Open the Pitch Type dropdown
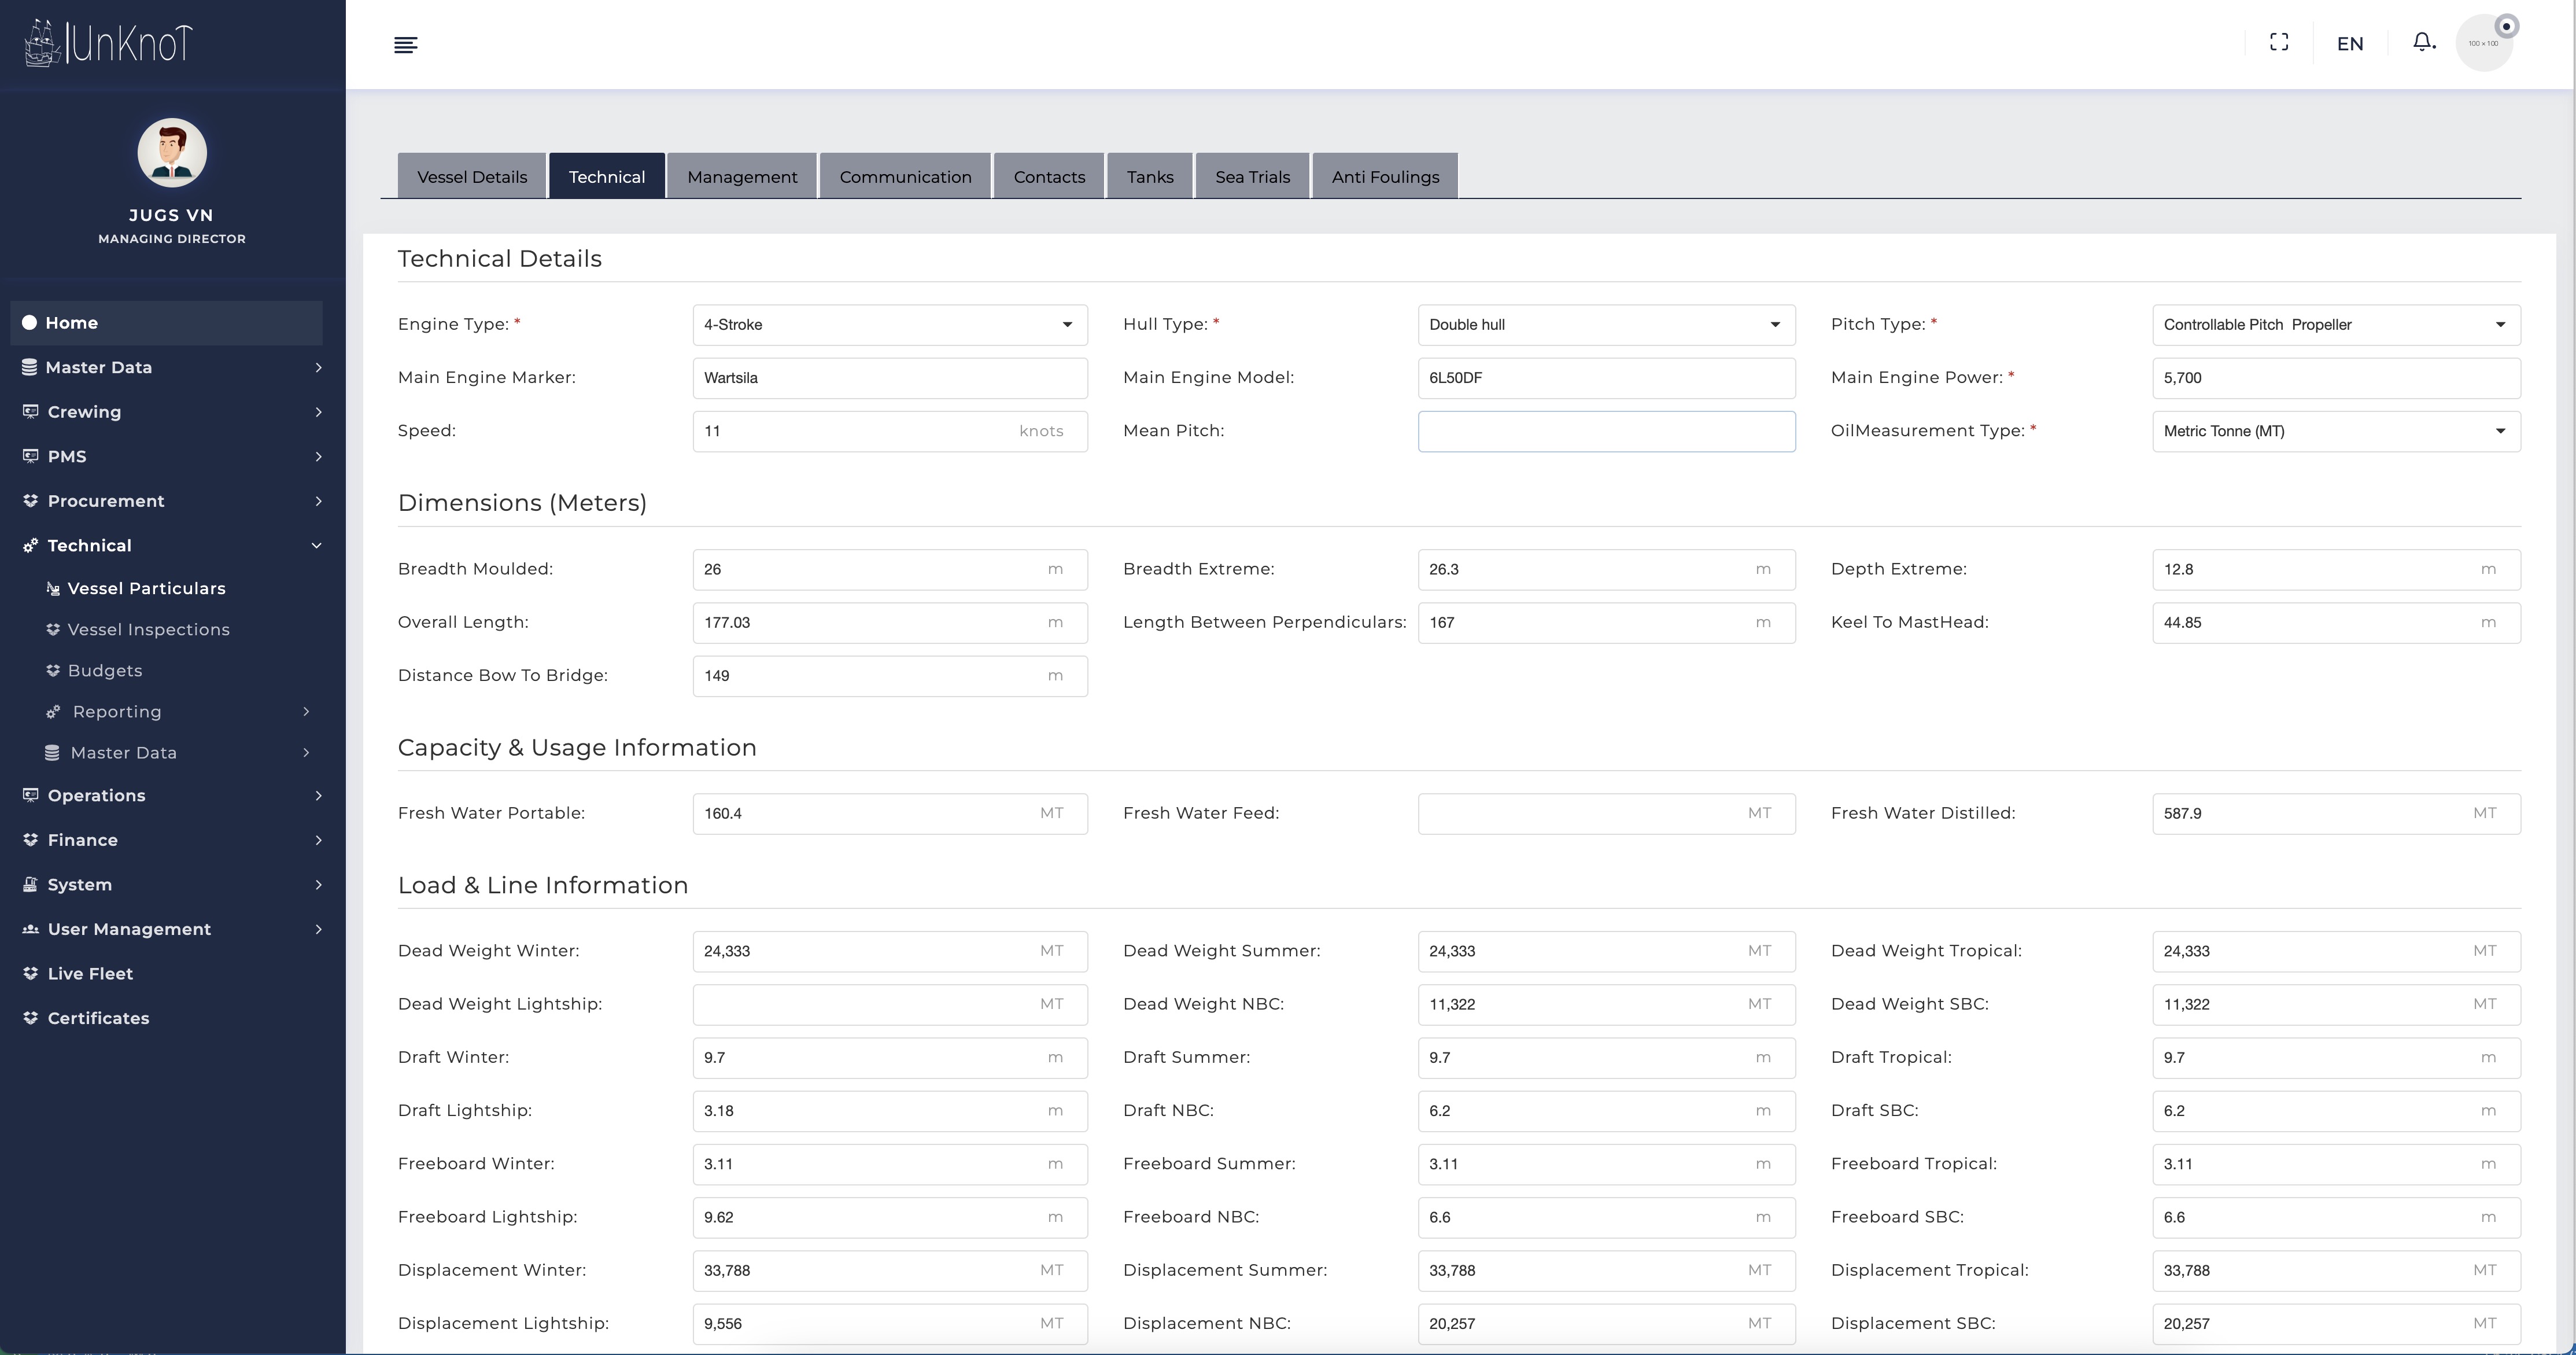Image resolution: width=2576 pixels, height=1355 pixels. (x=2335, y=325)
